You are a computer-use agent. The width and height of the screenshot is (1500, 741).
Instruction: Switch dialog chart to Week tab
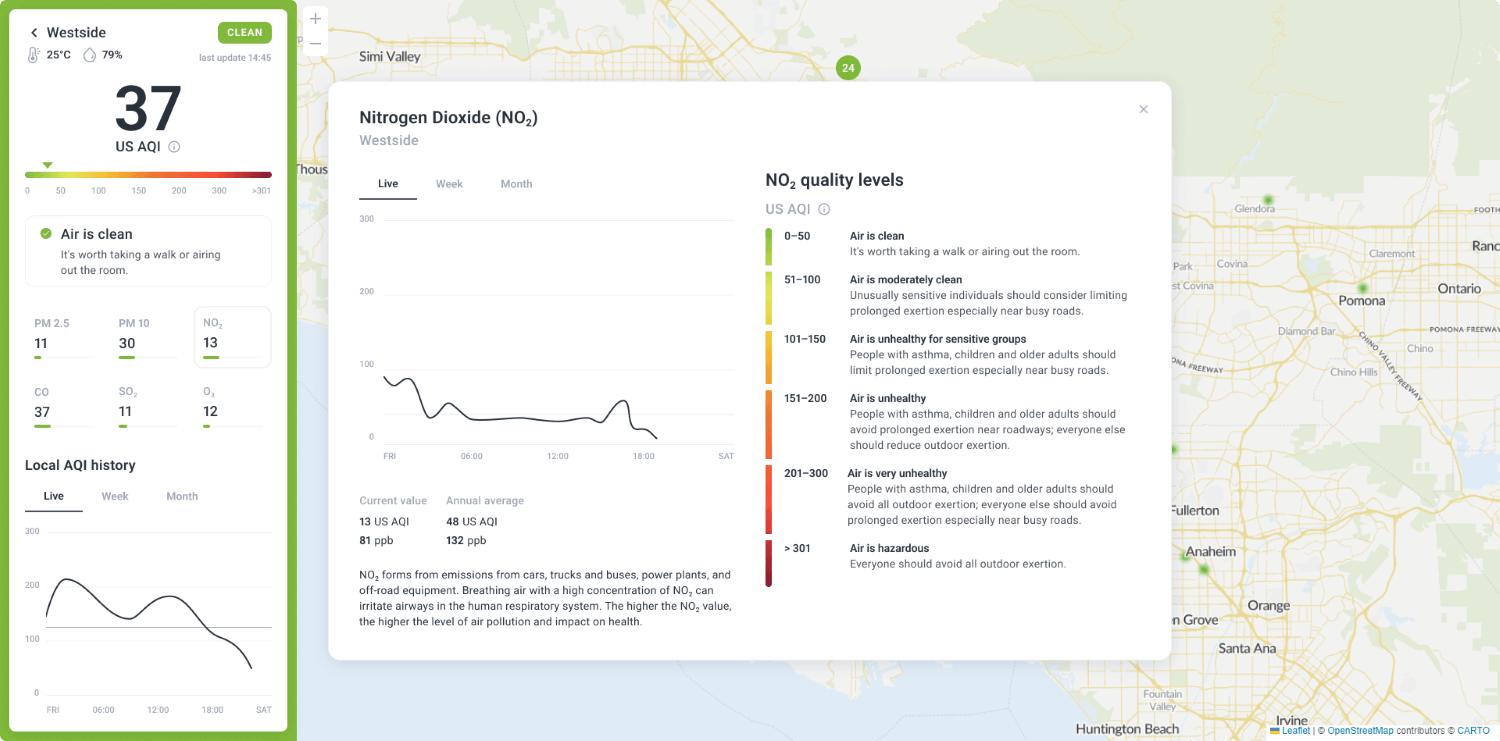click(x=449, y=184)
